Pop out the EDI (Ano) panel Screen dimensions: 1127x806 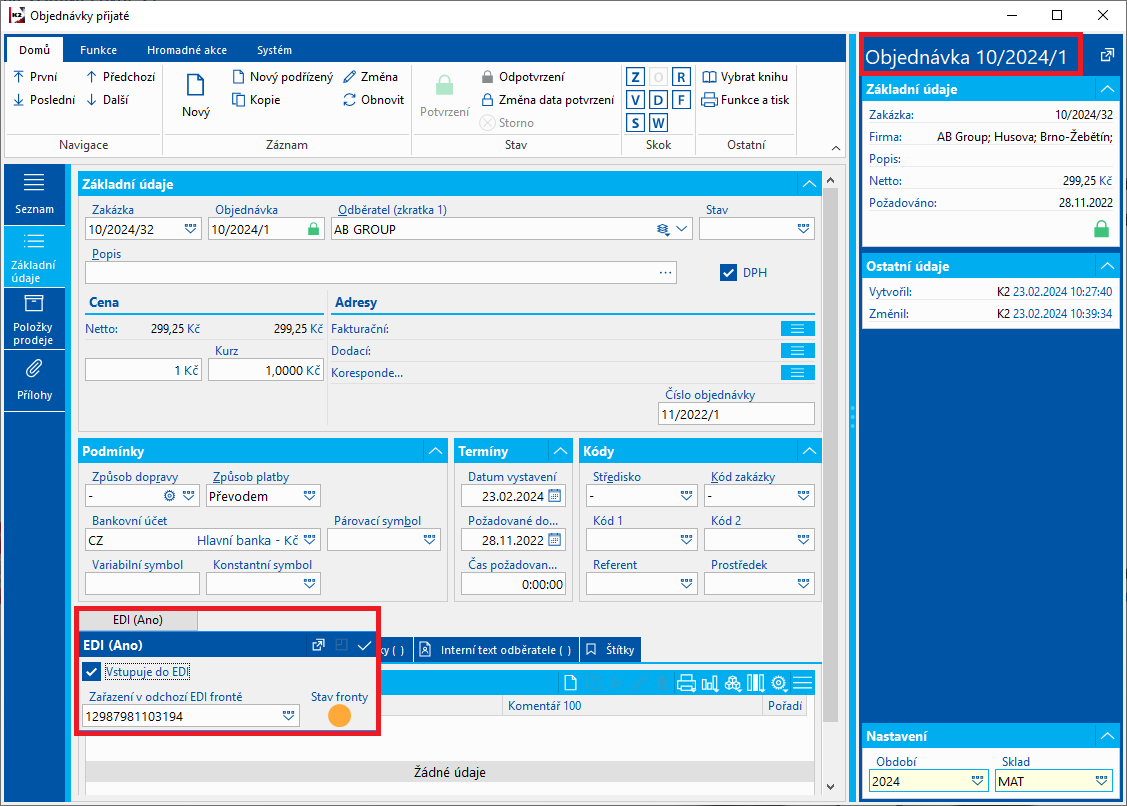[x=318, y=645]
